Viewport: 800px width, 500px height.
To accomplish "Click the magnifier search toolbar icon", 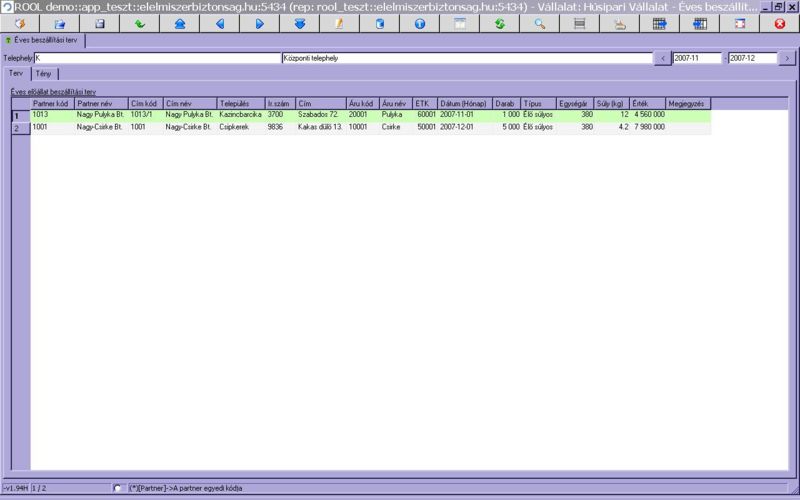I will pyautogui.click(x=539, y=23).
